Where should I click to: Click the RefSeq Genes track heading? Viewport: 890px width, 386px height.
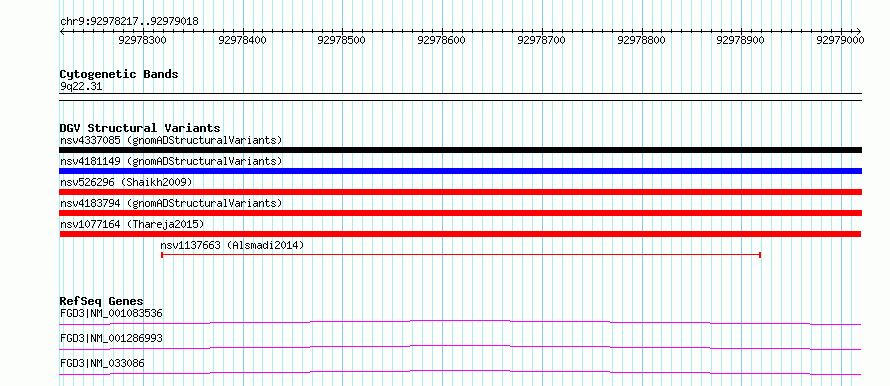click(x=102, y=301)
